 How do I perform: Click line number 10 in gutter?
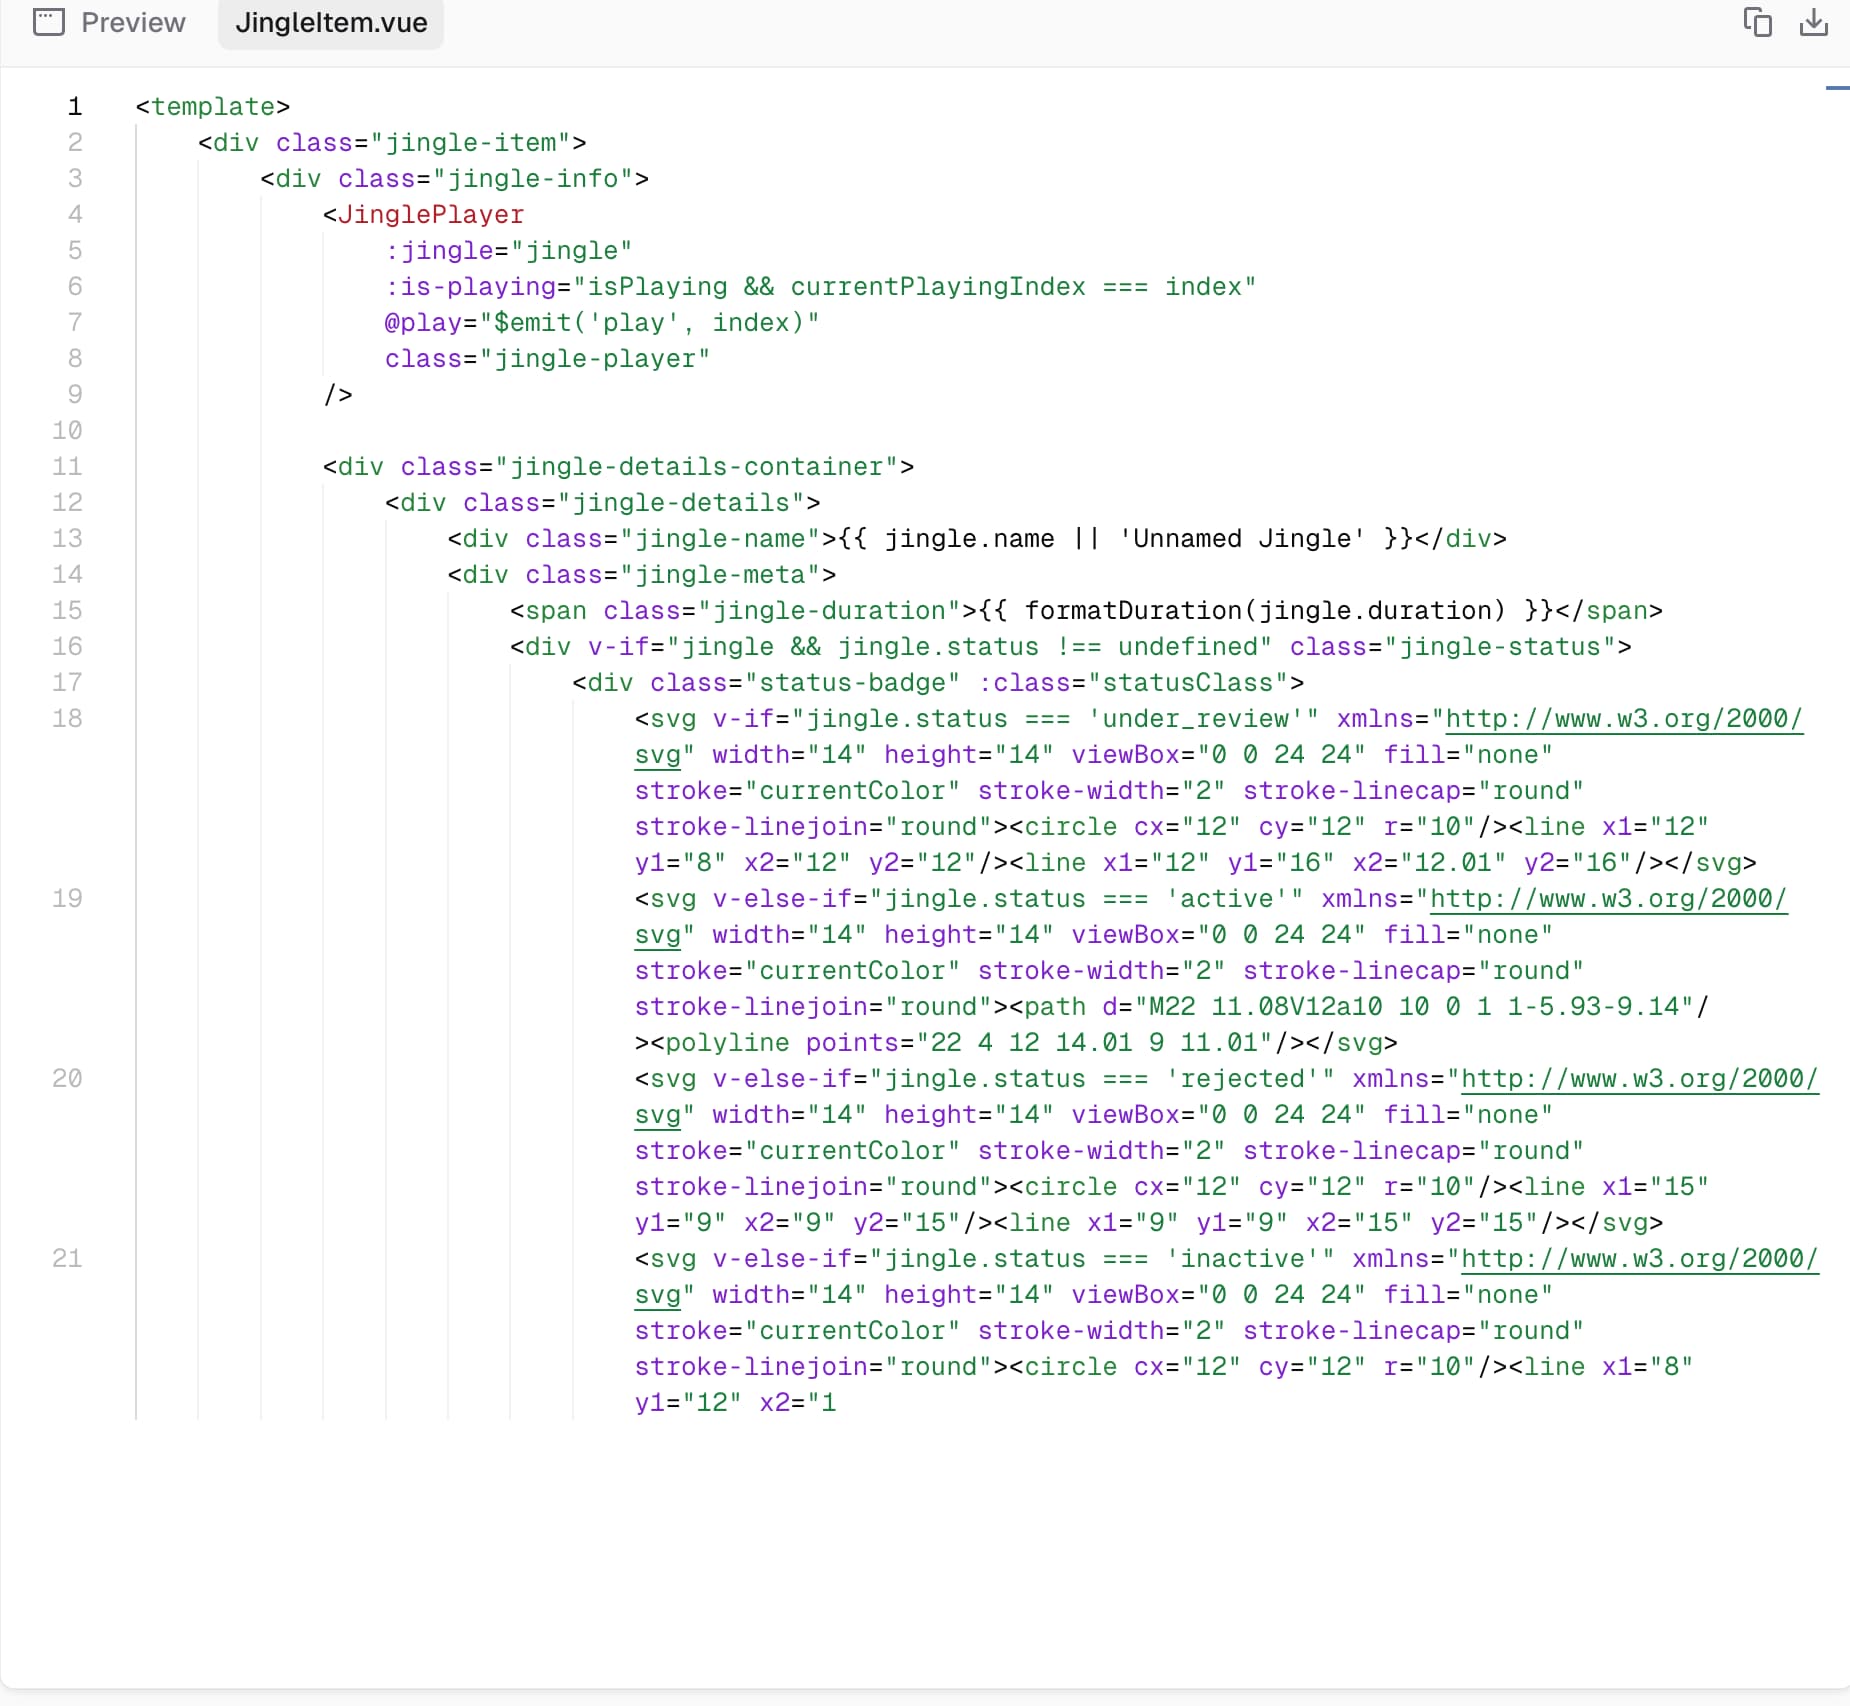[67, 431]
